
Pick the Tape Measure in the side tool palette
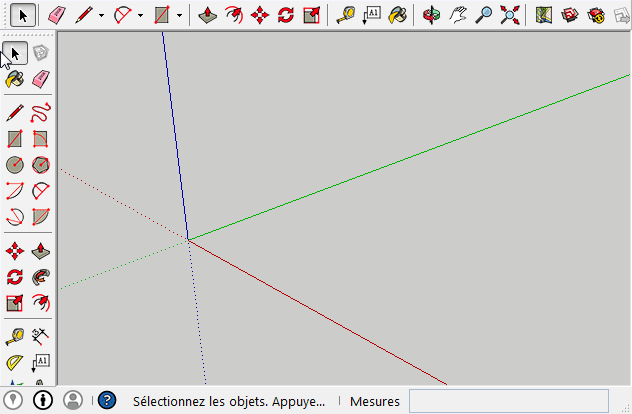pos(15,337)
